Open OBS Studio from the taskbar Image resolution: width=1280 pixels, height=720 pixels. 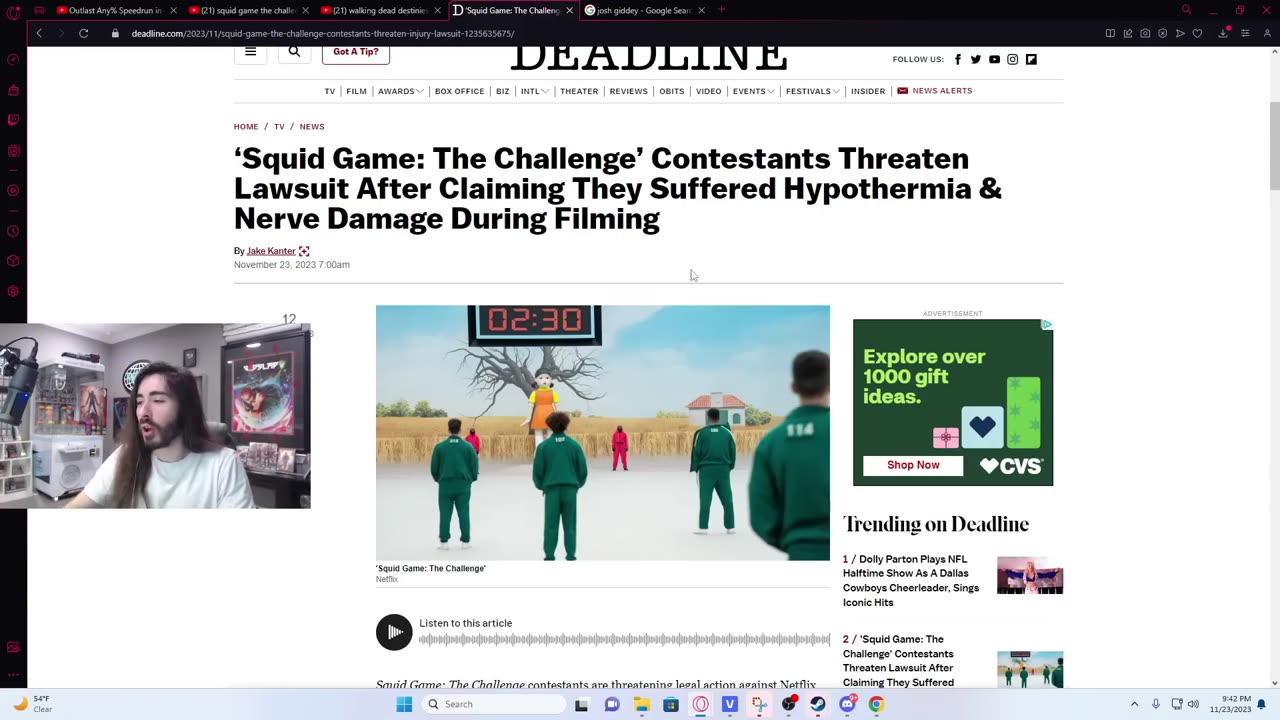click(x=789, y=704)
